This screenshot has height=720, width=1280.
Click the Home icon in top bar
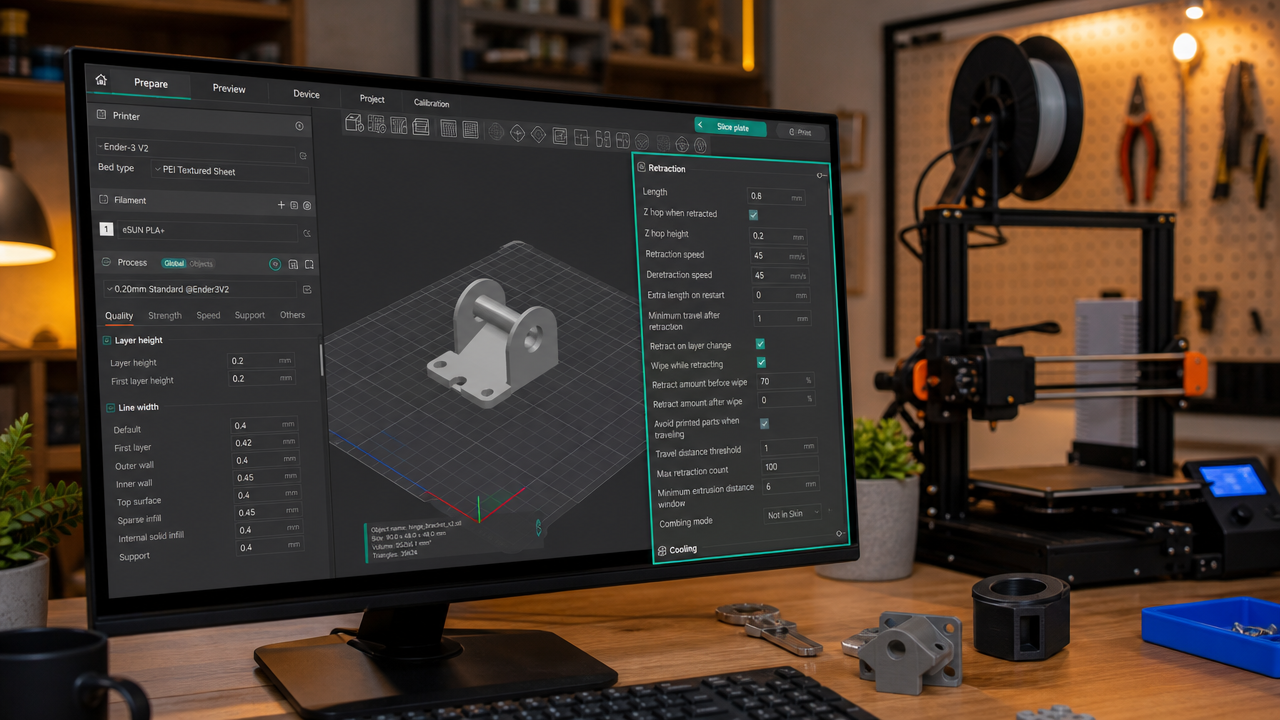coord(101,80)
